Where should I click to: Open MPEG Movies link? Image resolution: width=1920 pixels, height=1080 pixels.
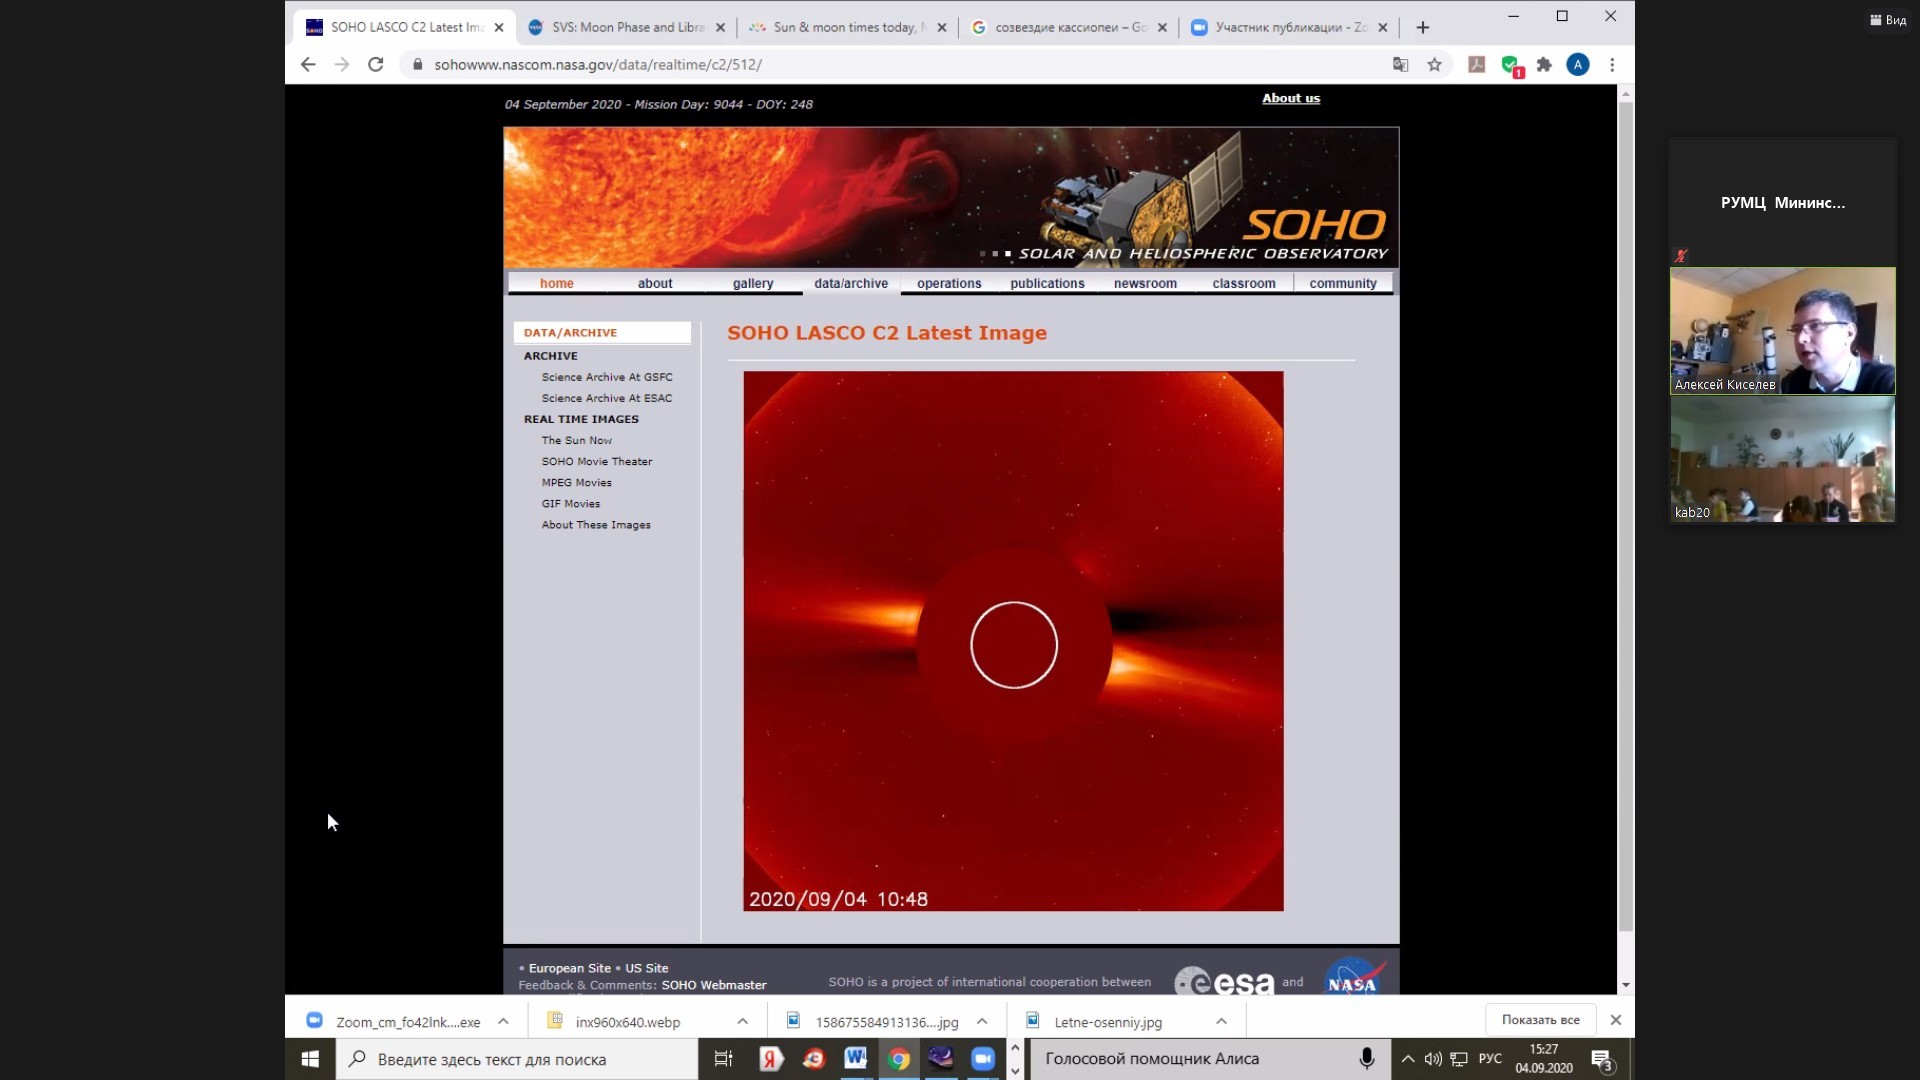pos(577,482)
